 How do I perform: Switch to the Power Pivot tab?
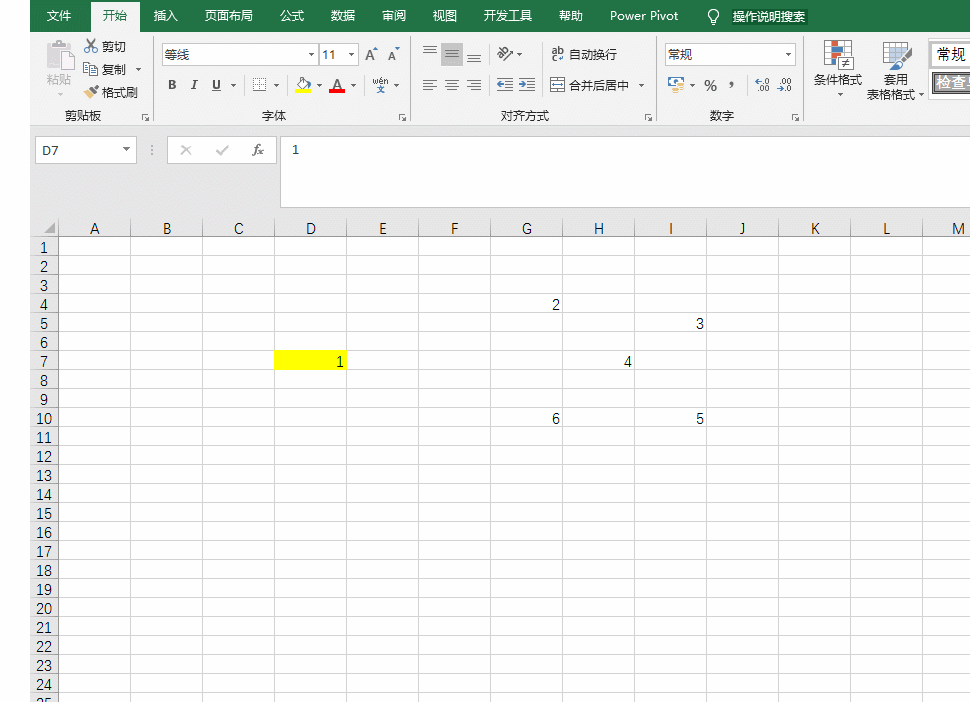click(x=643, y=15)
